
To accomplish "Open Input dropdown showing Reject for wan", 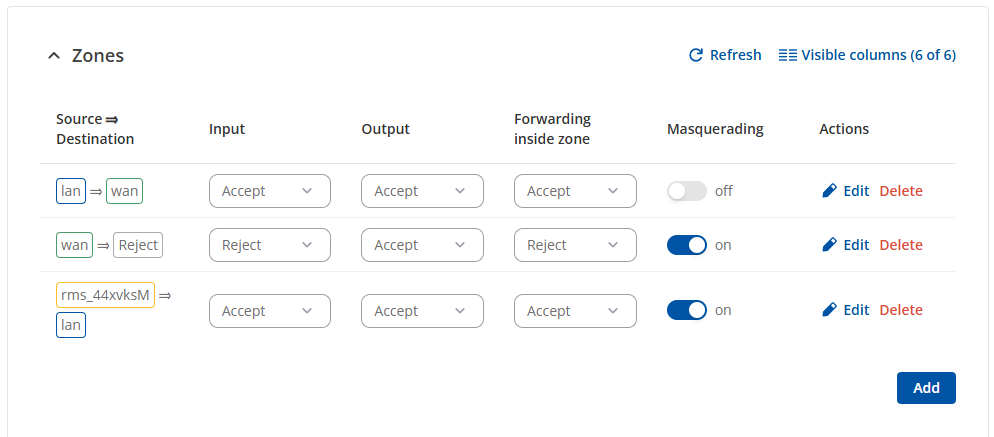I will click(x=269, y=245).
